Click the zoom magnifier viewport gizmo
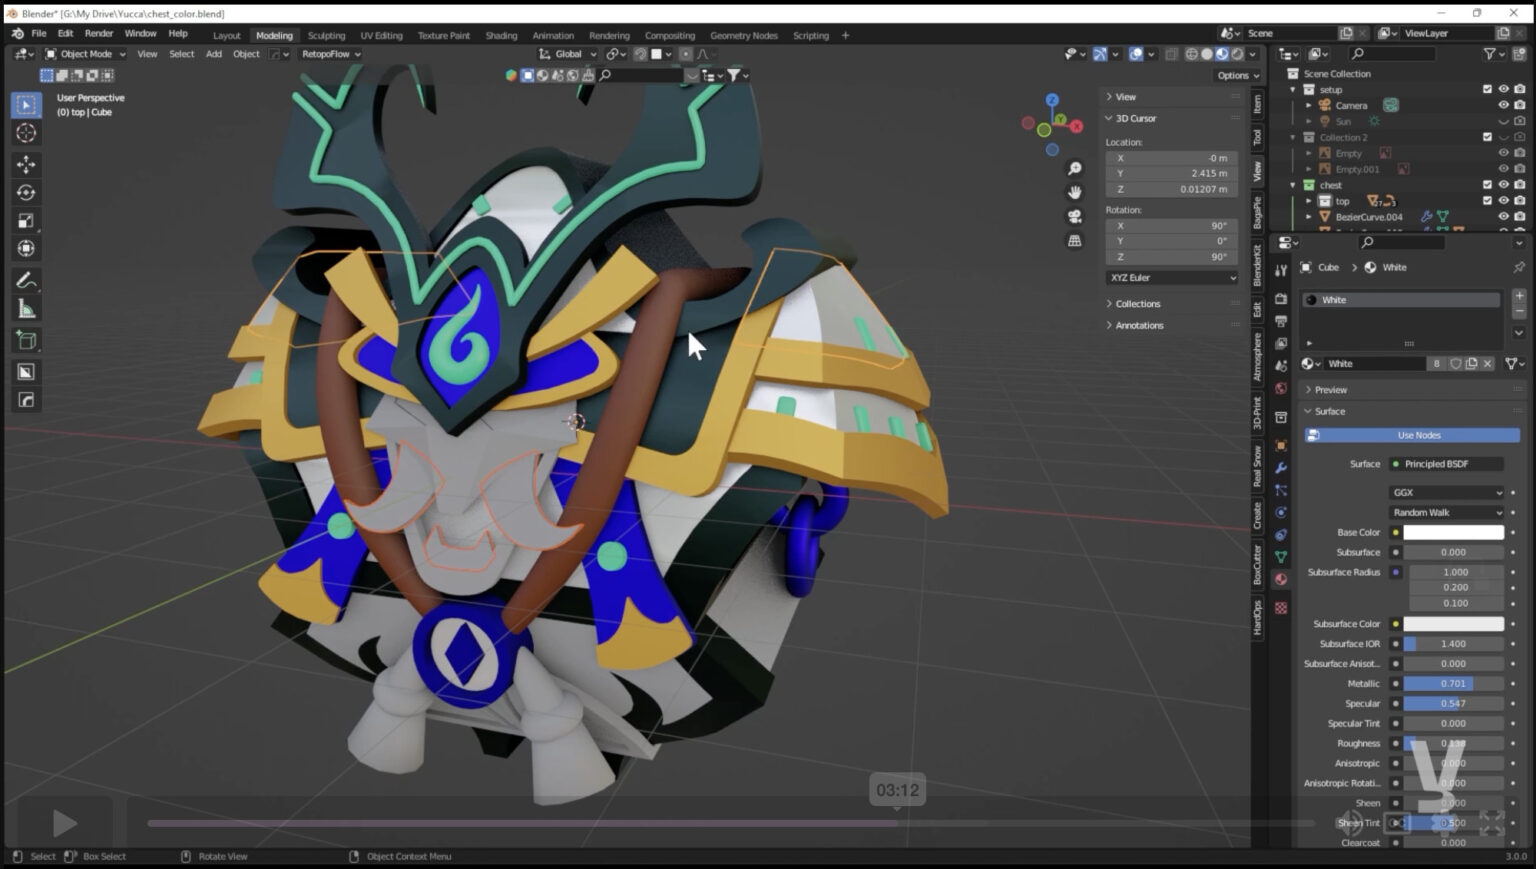1536x869 pixels. [1074, 168]
